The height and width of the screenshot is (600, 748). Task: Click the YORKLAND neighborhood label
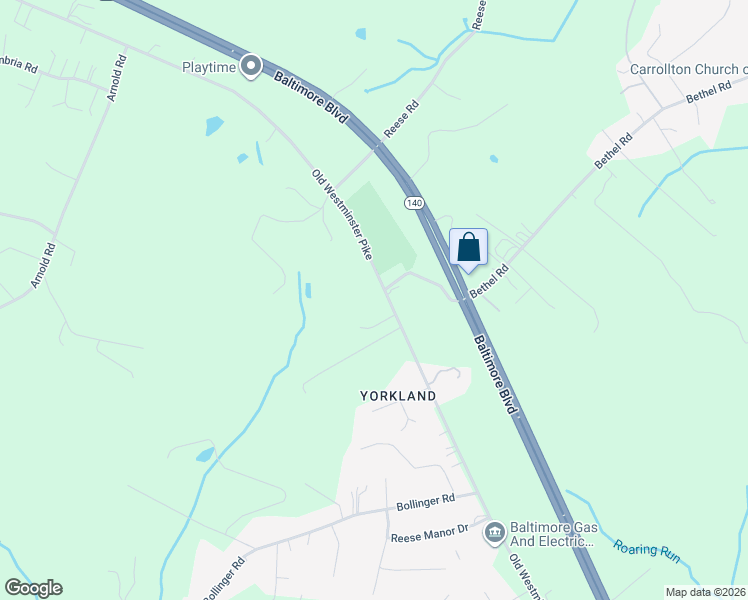point(398,396)
